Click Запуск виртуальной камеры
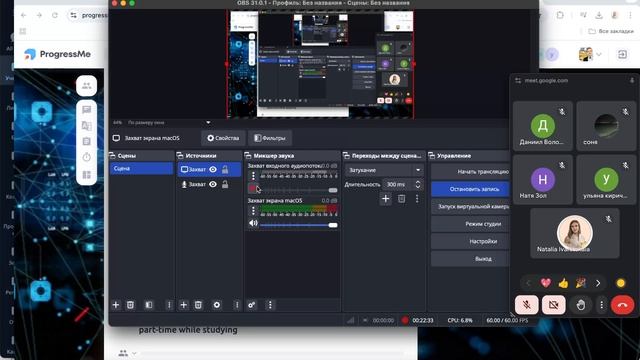640x360 pixels. 471,207
